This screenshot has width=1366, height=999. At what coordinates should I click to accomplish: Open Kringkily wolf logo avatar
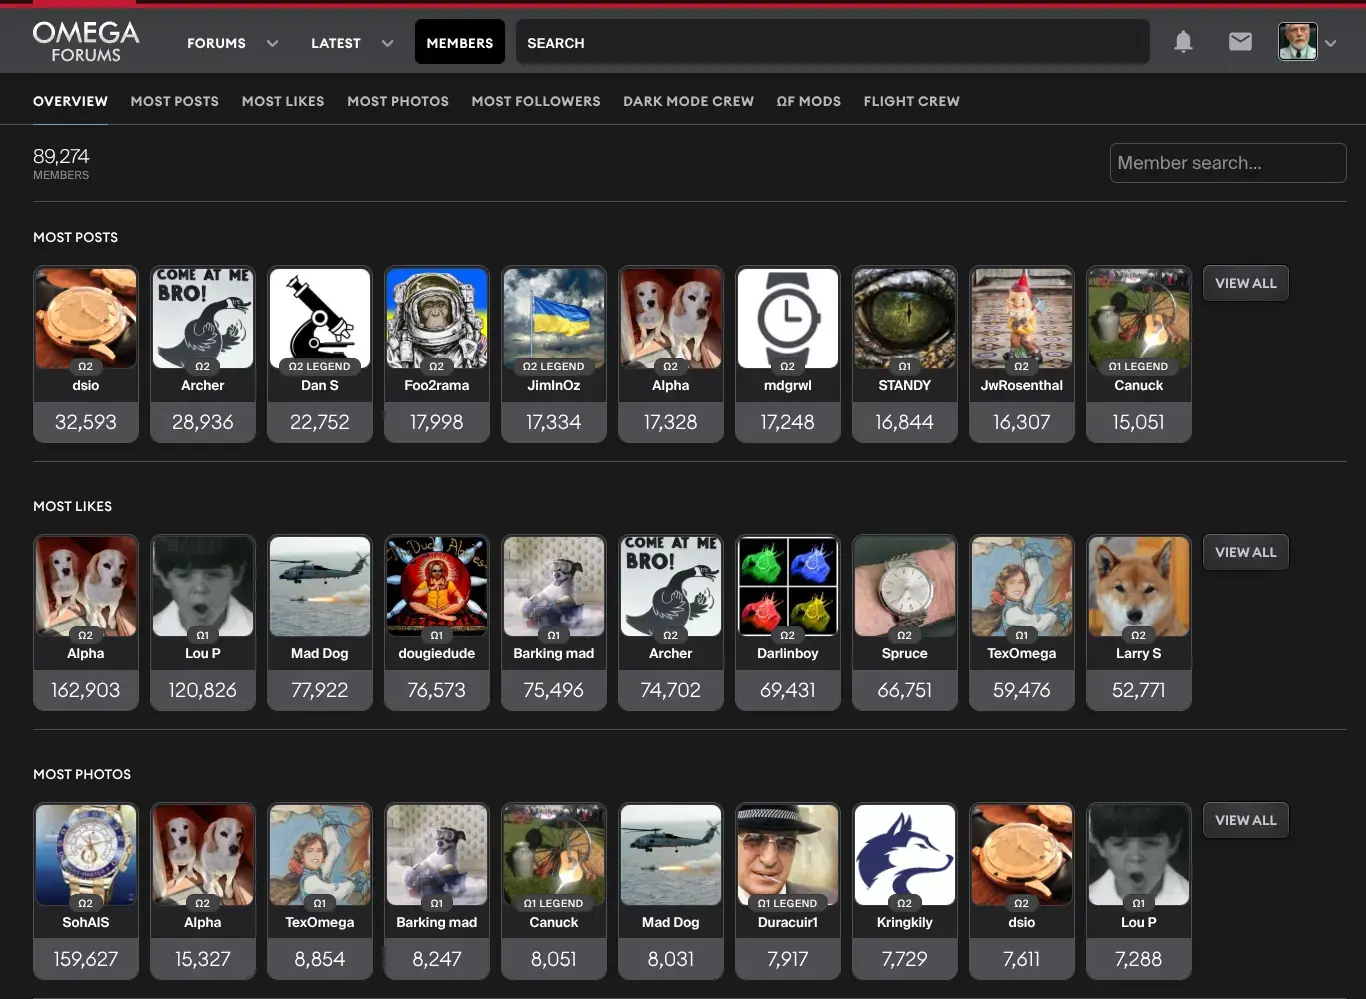click(x=905, y=855)
